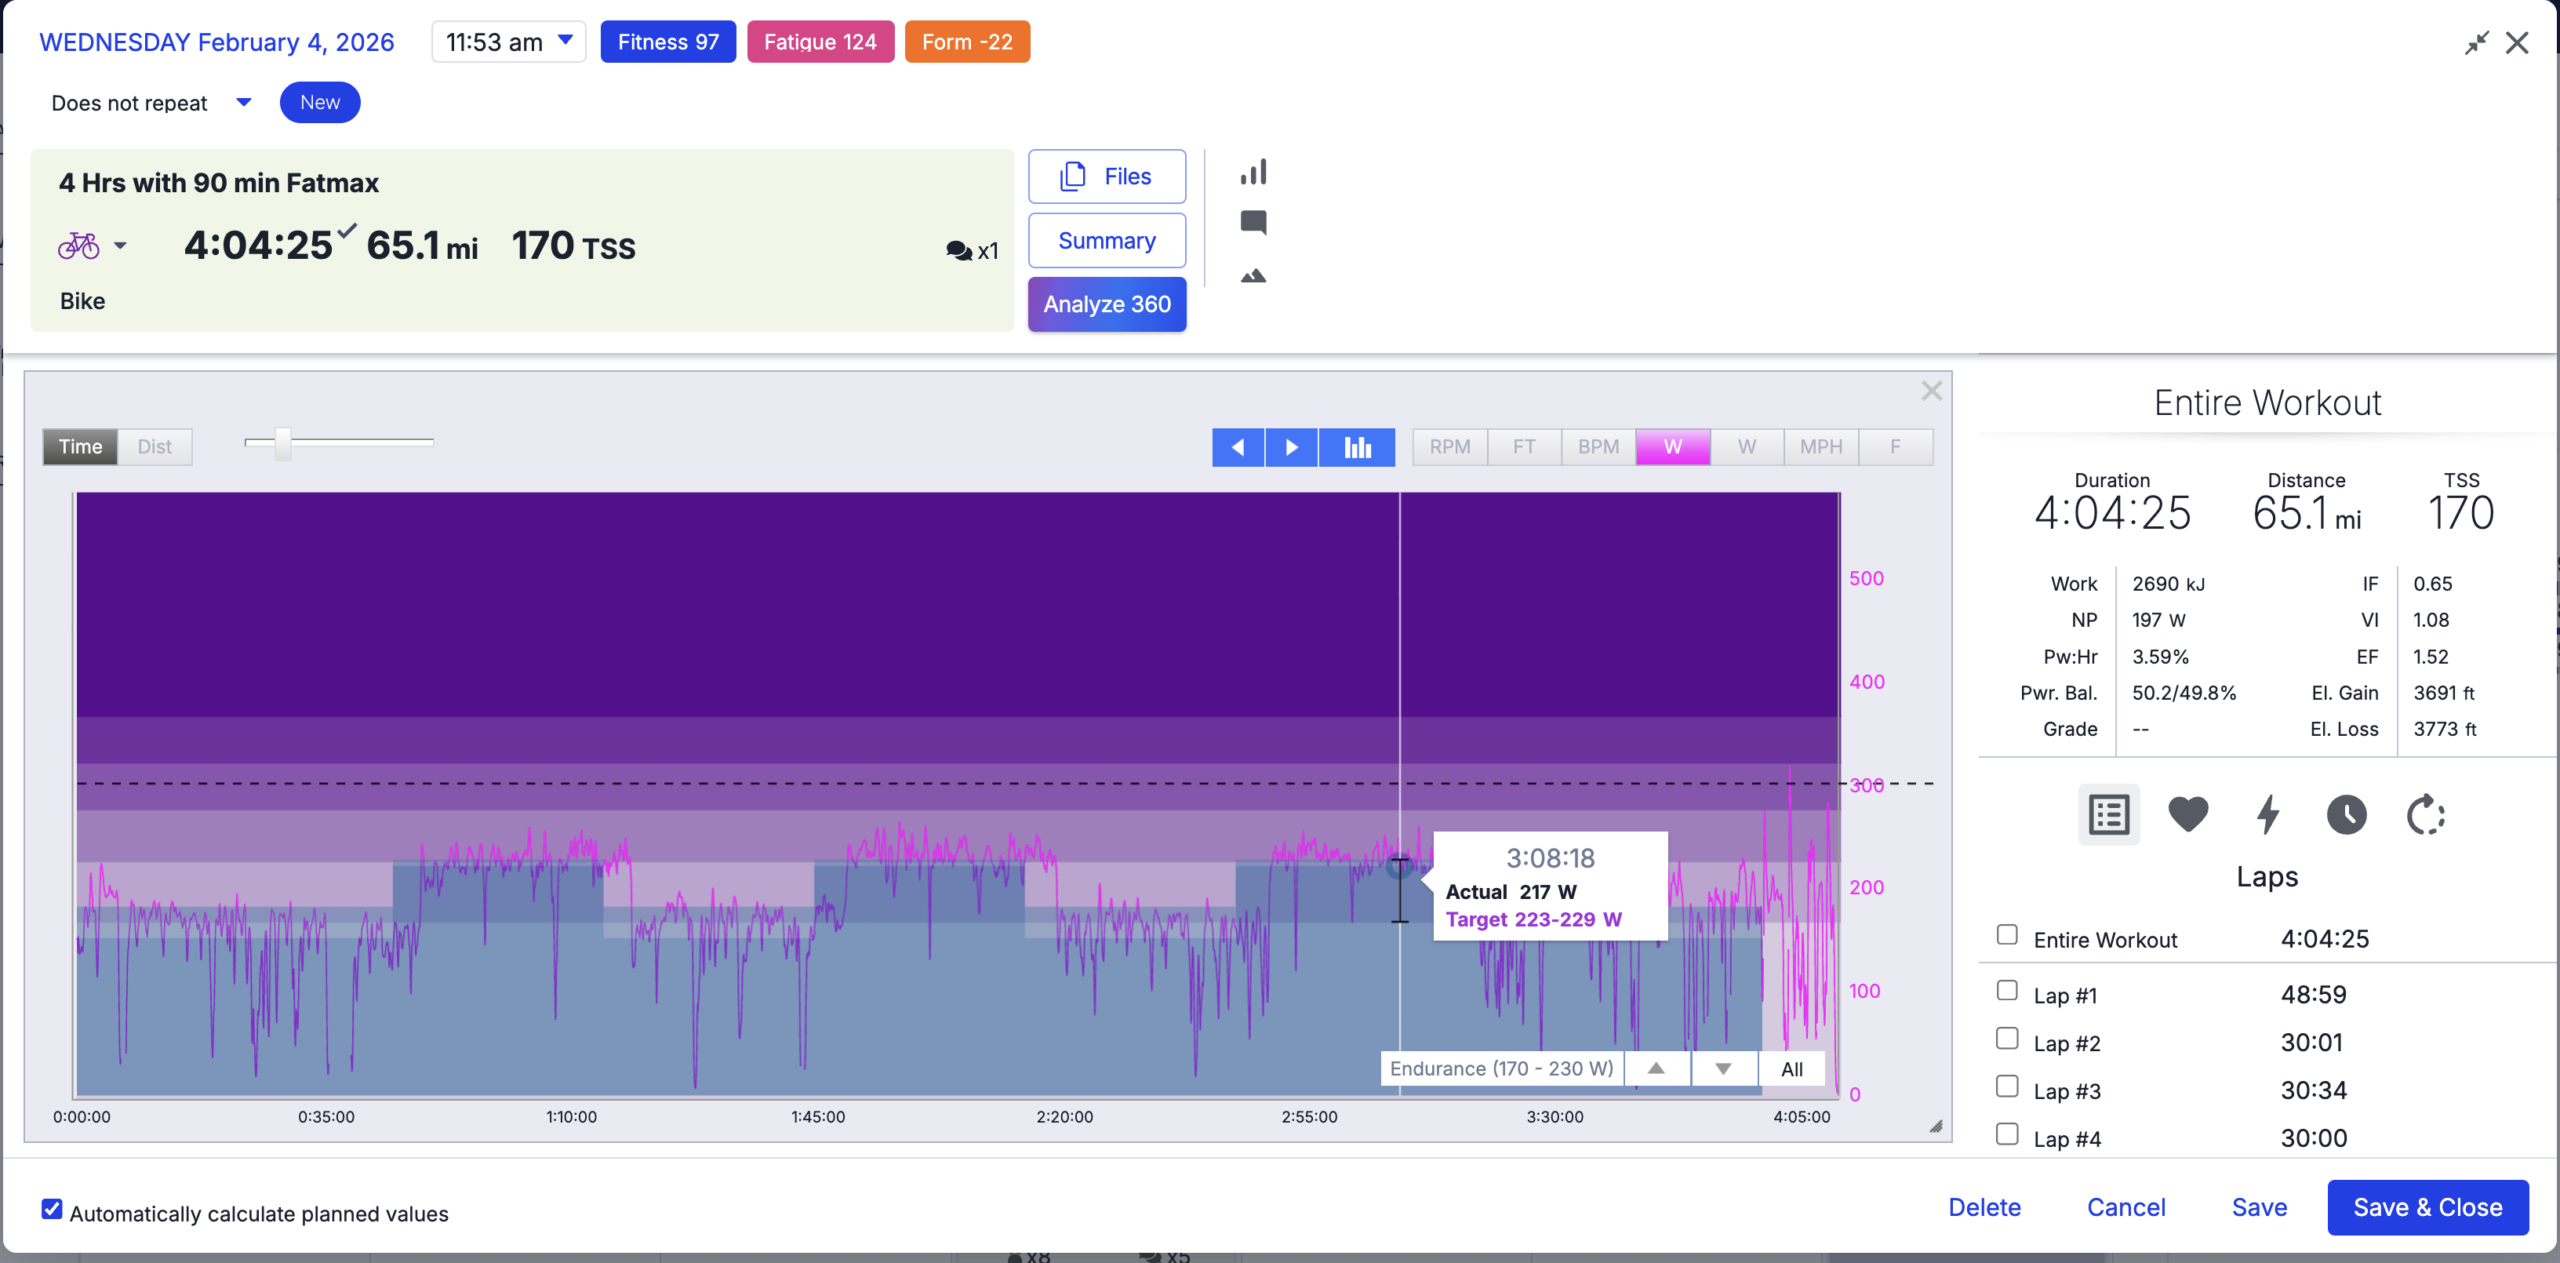Select the Entire Workout checkbox
The image size is (2560, 1263).
click(2007, 935)
